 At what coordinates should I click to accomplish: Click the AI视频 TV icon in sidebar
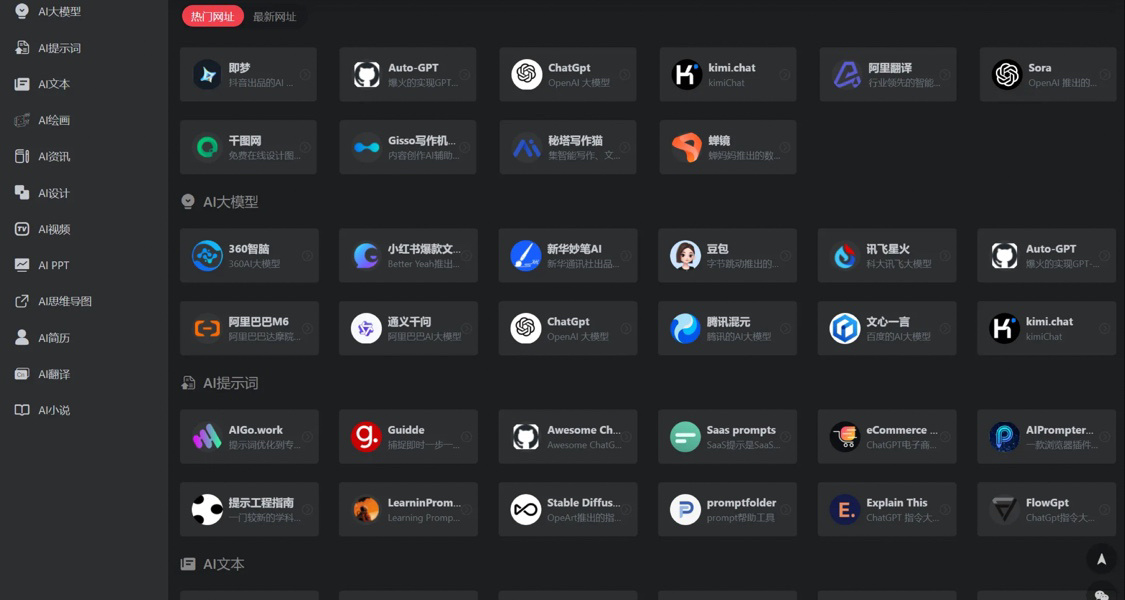click(22, 229)
